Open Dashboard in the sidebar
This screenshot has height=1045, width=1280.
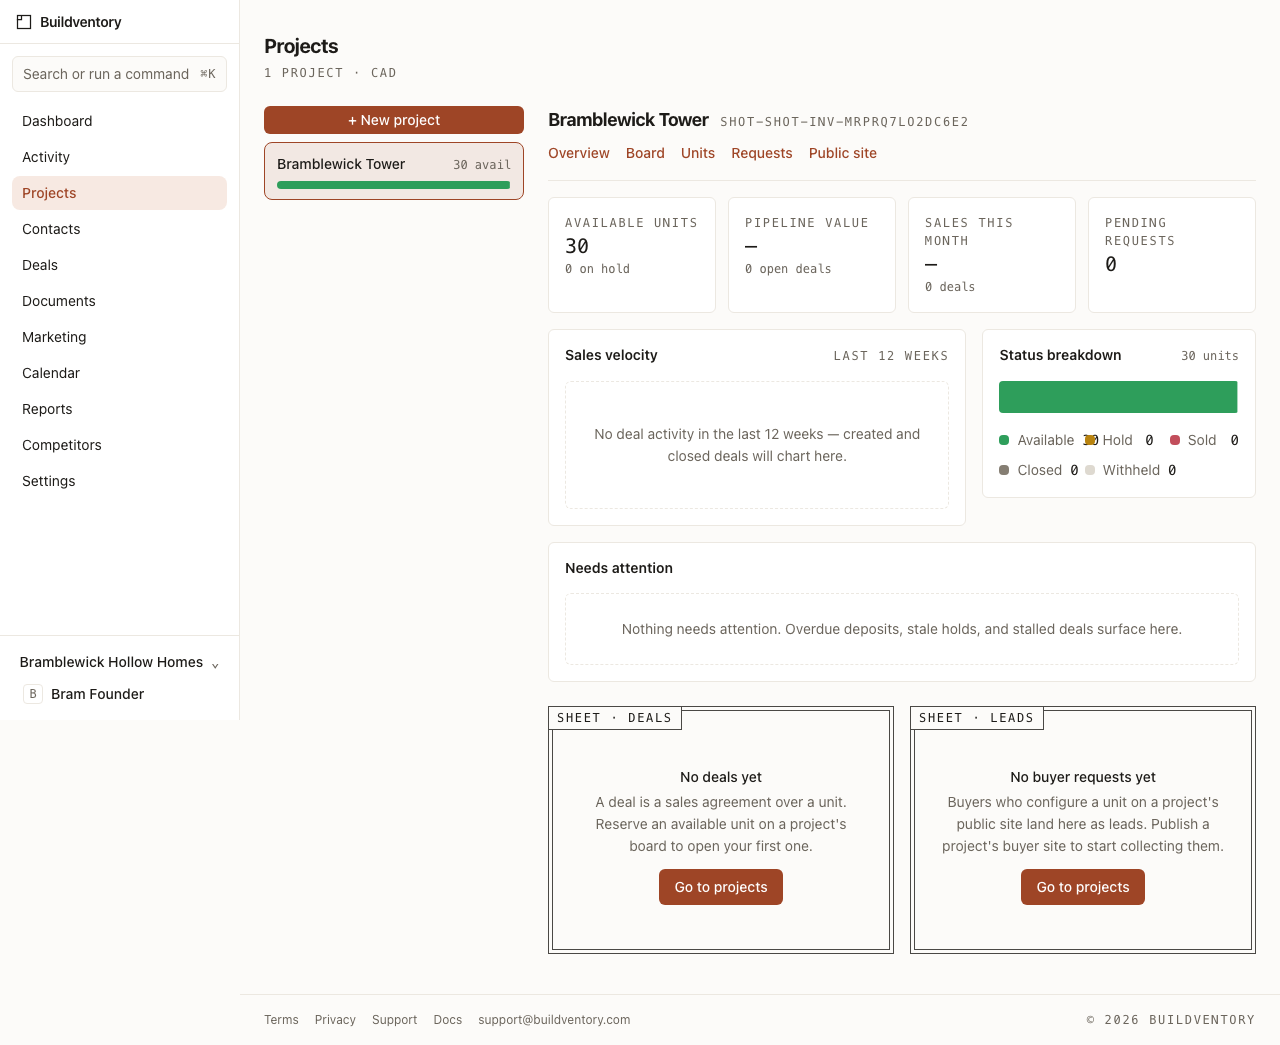pyautogui.click(x=119, y=121)
